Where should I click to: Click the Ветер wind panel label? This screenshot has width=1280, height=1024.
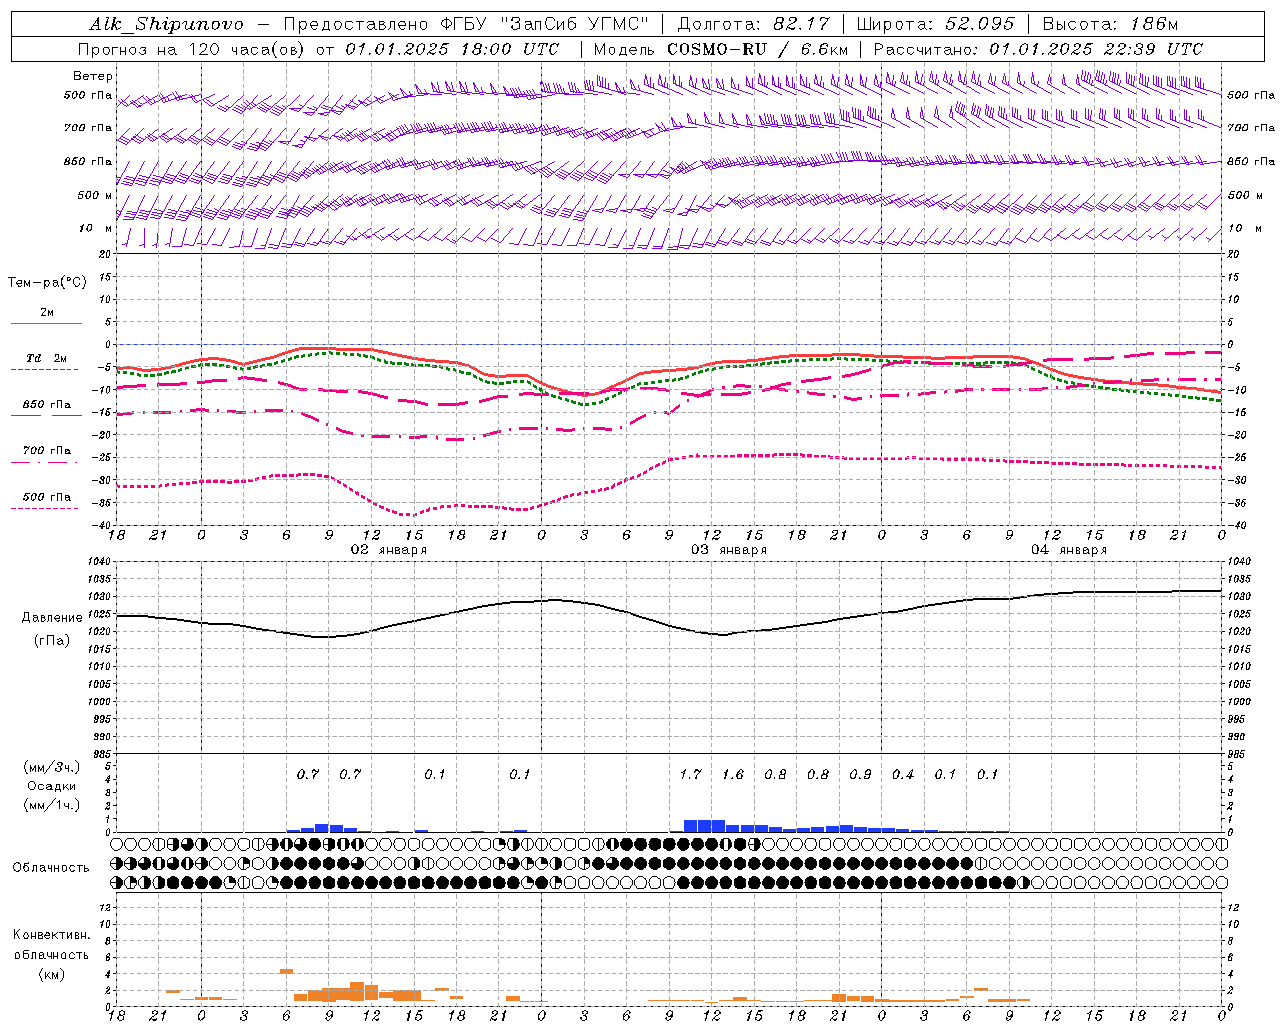[93, 76]
